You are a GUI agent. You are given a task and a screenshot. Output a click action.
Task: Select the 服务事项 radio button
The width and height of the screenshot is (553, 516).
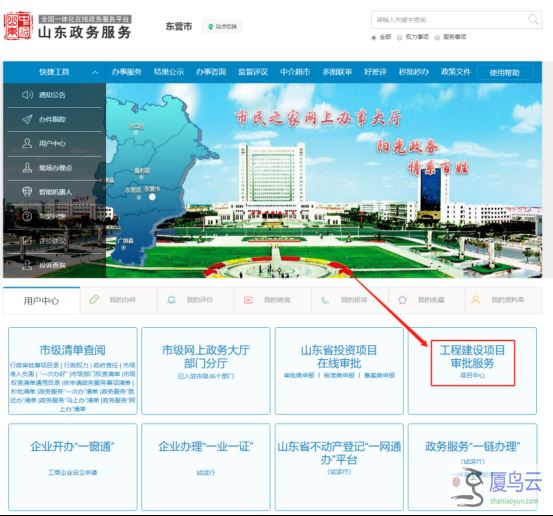[437, 37]
